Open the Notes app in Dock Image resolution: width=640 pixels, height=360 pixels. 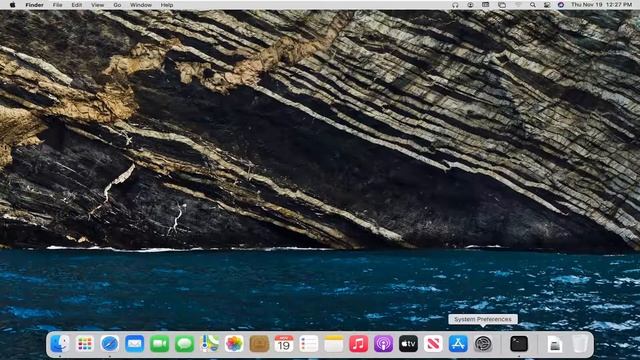click(x=334, y=344)
